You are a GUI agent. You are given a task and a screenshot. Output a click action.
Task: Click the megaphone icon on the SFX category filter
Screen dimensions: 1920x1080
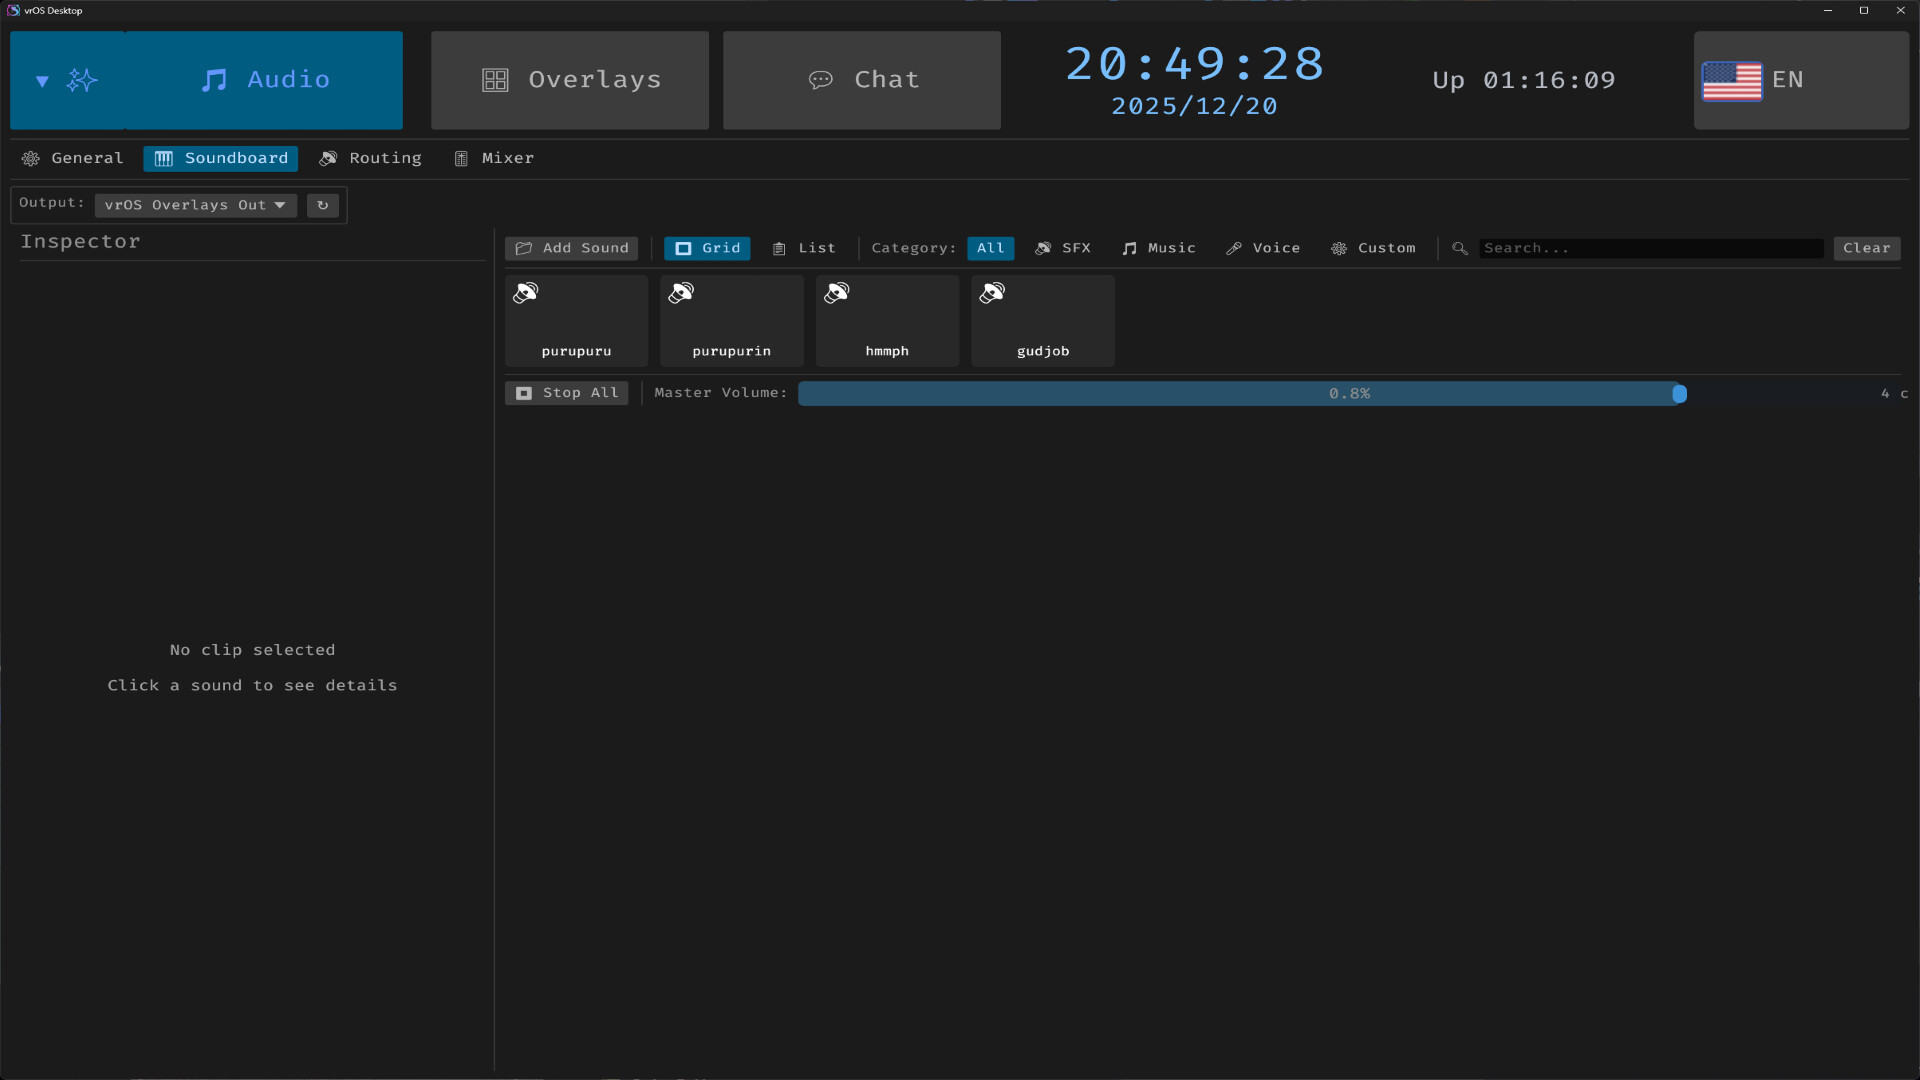pyautogui.click(x=1044, y=248)
